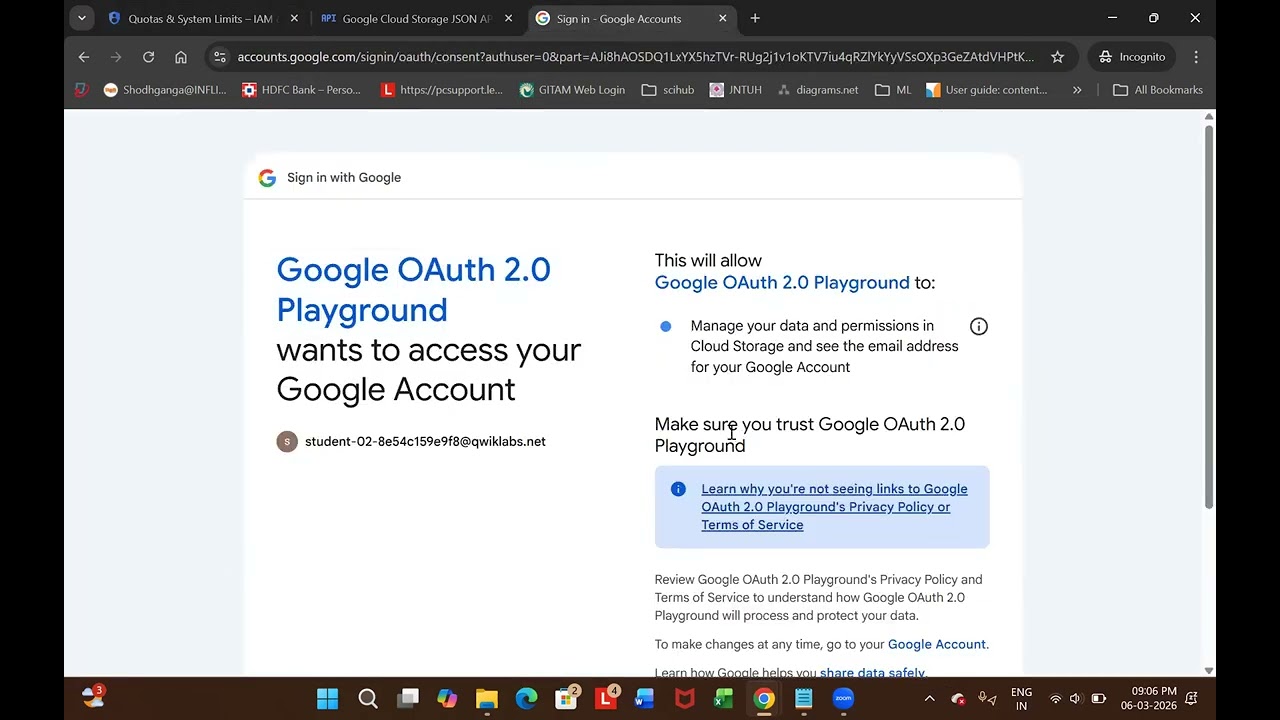Click the student qwiklabs account email
Image resolution: width=1280 pixels, height=720 pixels.
pos(425,441)
